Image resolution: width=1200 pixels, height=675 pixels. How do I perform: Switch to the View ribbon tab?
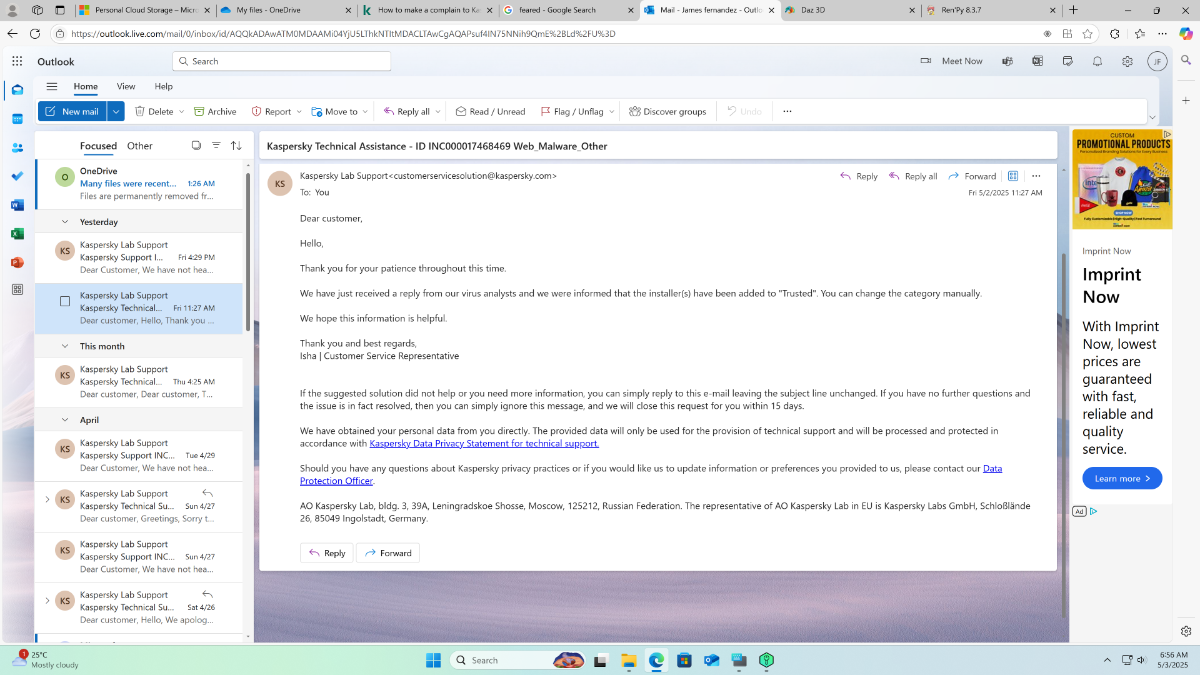pyautogui.click(x=126, y=86)
